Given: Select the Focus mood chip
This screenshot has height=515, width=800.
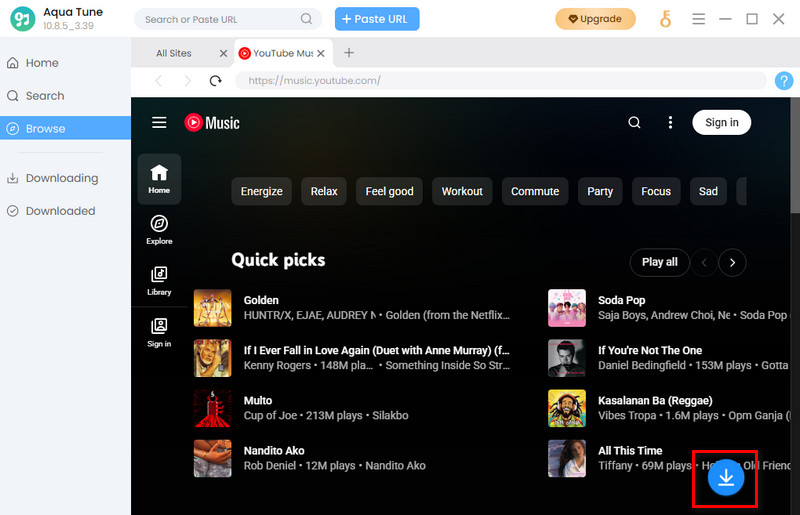Looking at the screenshot, I should pos(656,191).
